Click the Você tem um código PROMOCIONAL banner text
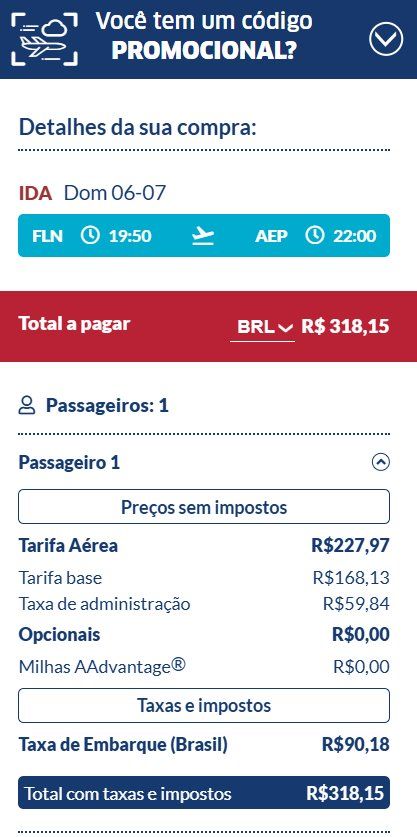The image size is (417, 837). tap(204, 35)
